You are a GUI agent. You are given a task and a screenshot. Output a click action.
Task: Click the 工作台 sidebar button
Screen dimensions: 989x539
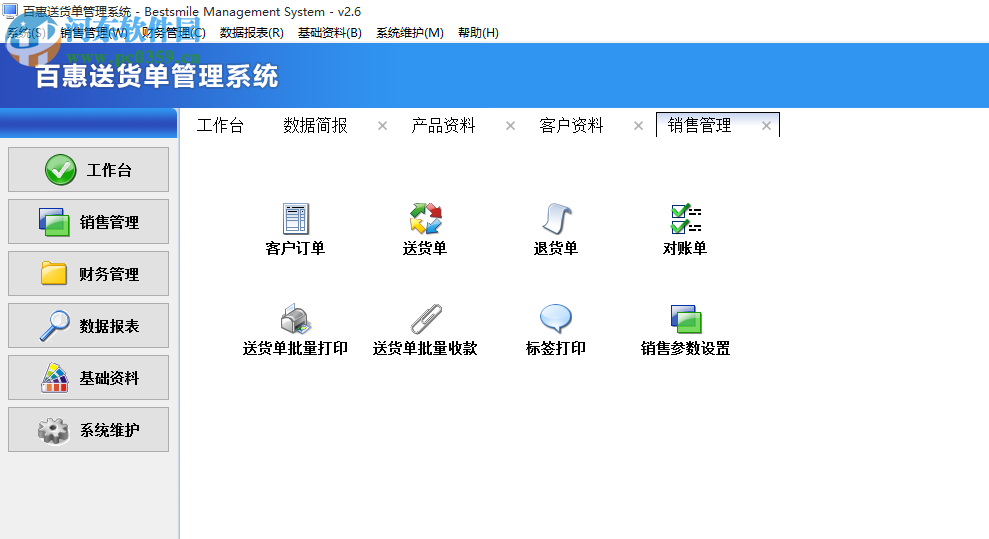(x=88, y=170)
